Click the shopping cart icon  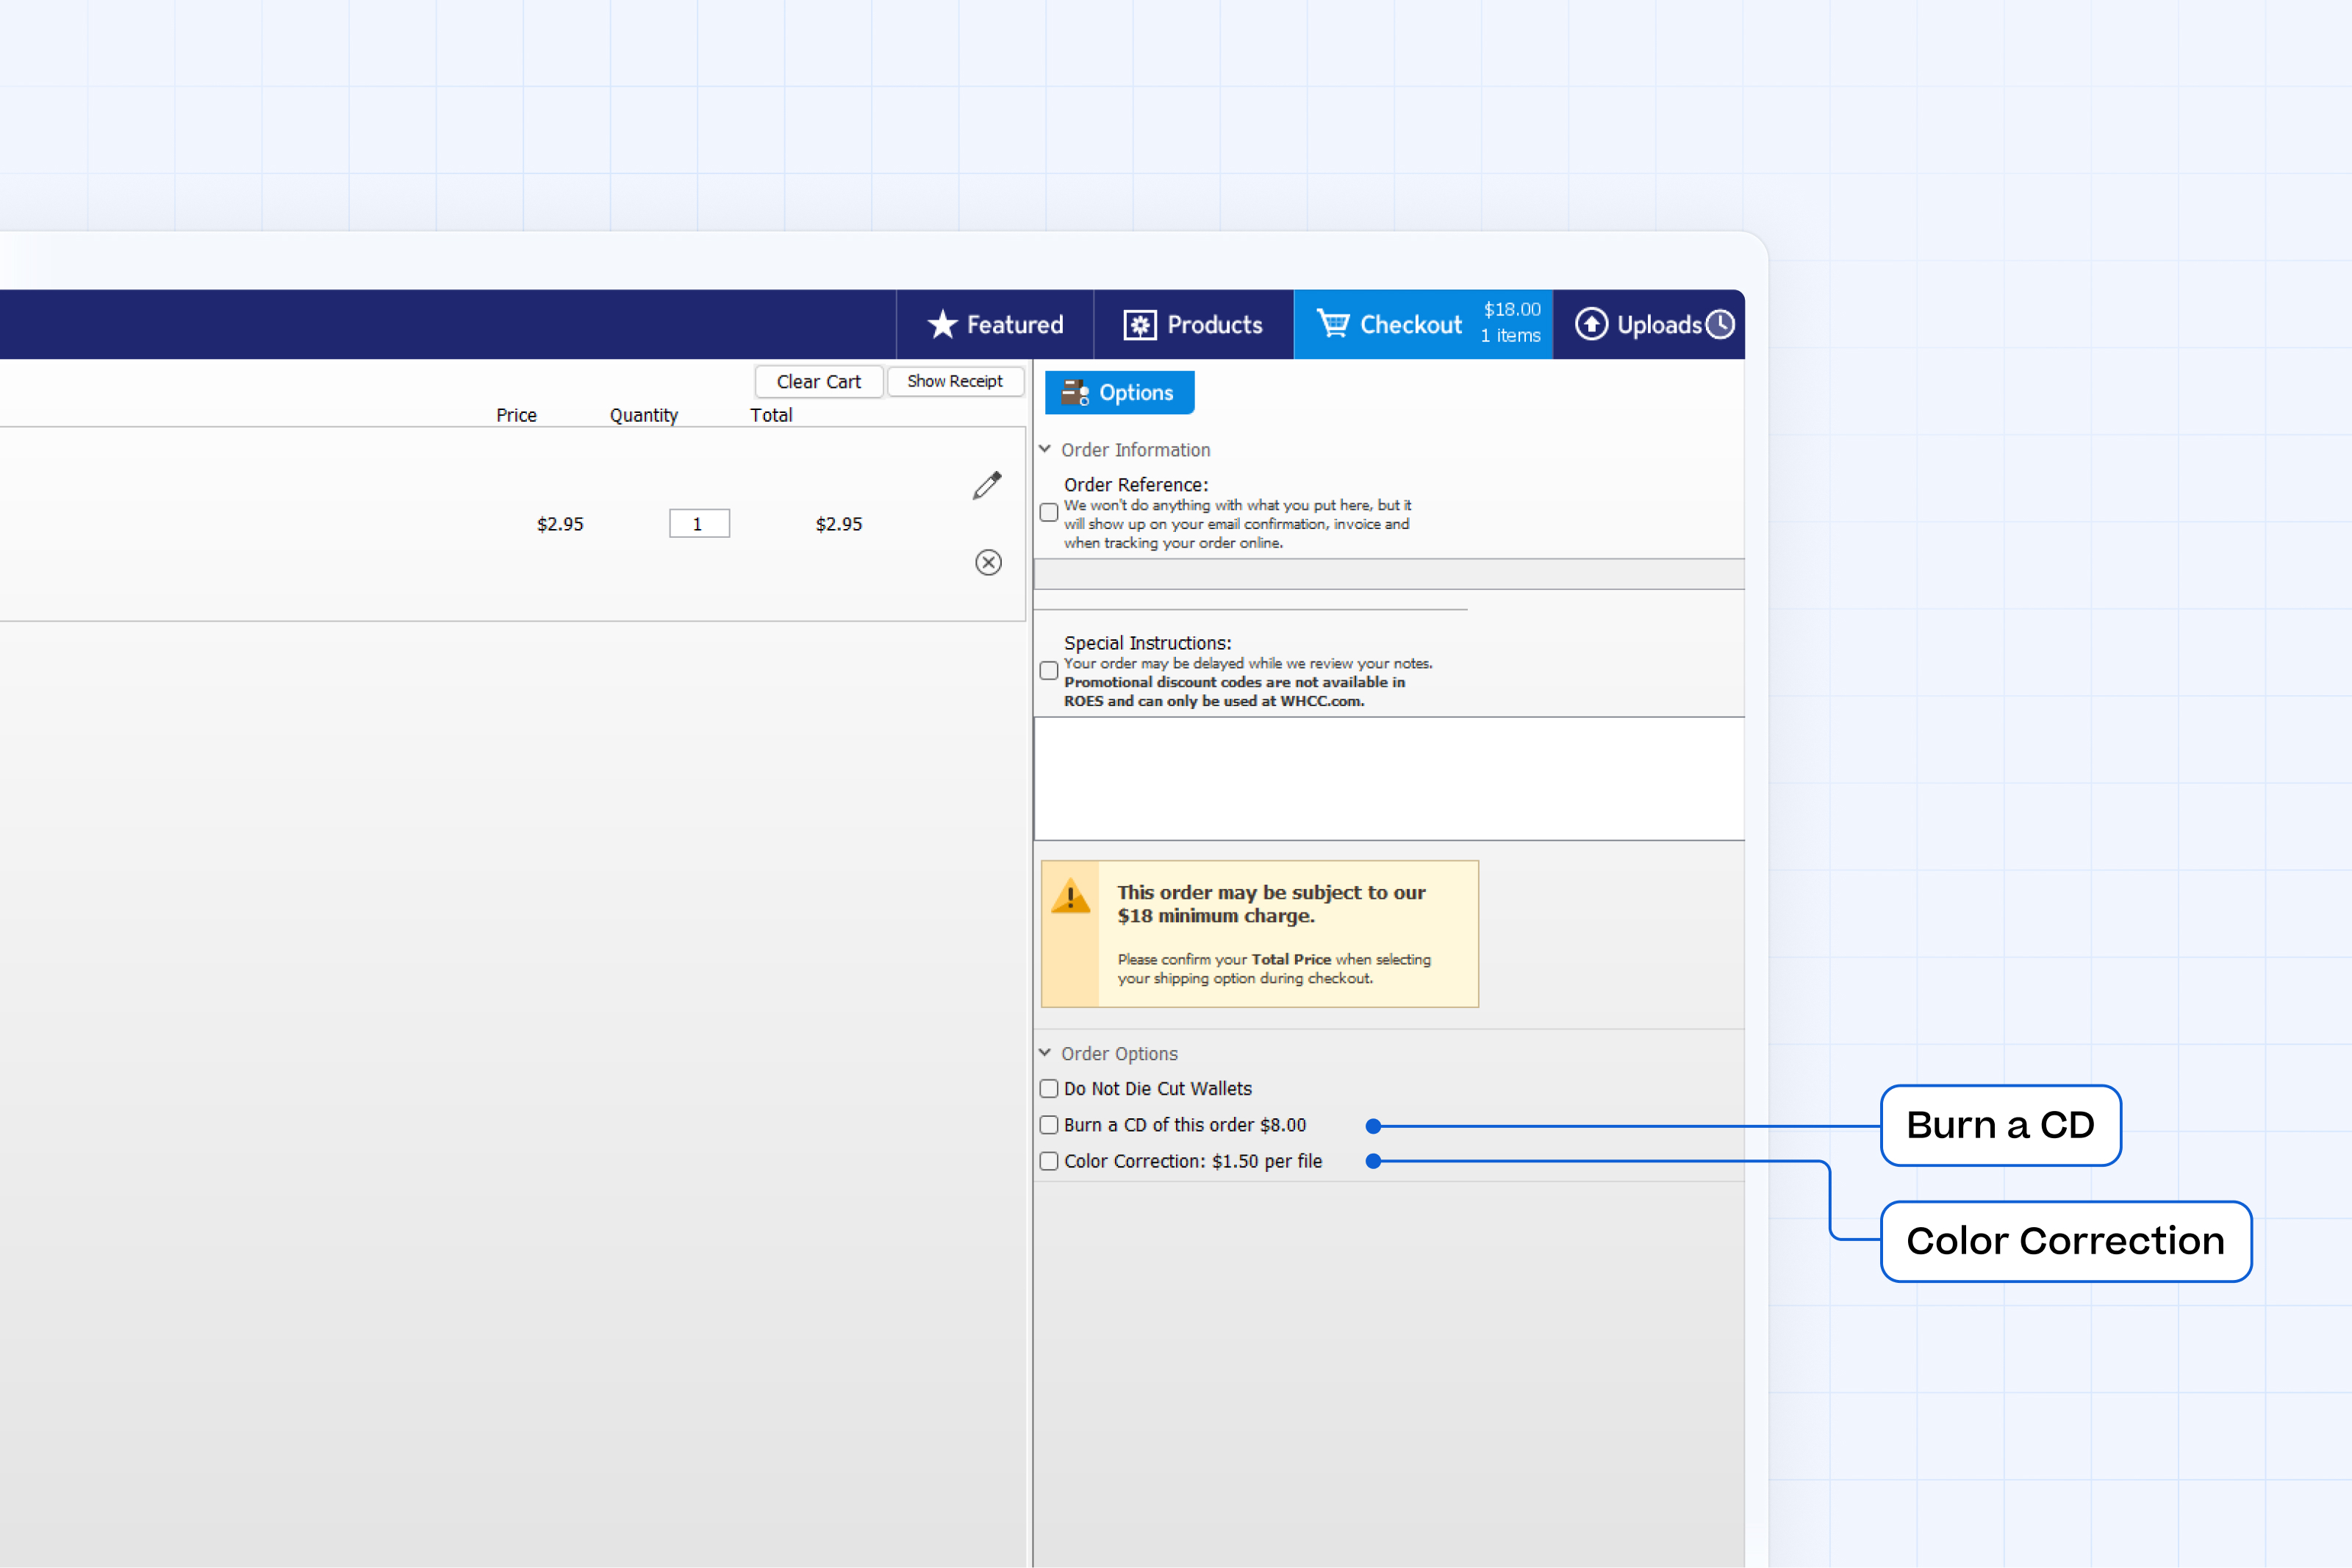click(1333, 323)
